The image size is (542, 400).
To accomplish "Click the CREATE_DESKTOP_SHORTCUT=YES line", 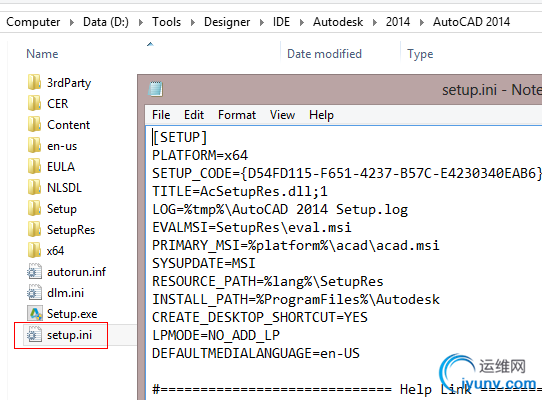I will [x=260, y=317].
